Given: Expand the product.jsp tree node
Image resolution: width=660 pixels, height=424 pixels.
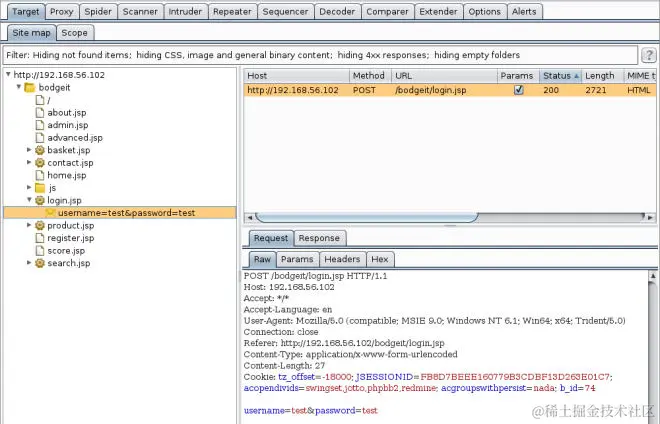Looking at the screenshot, I should [x=29, y=225].
